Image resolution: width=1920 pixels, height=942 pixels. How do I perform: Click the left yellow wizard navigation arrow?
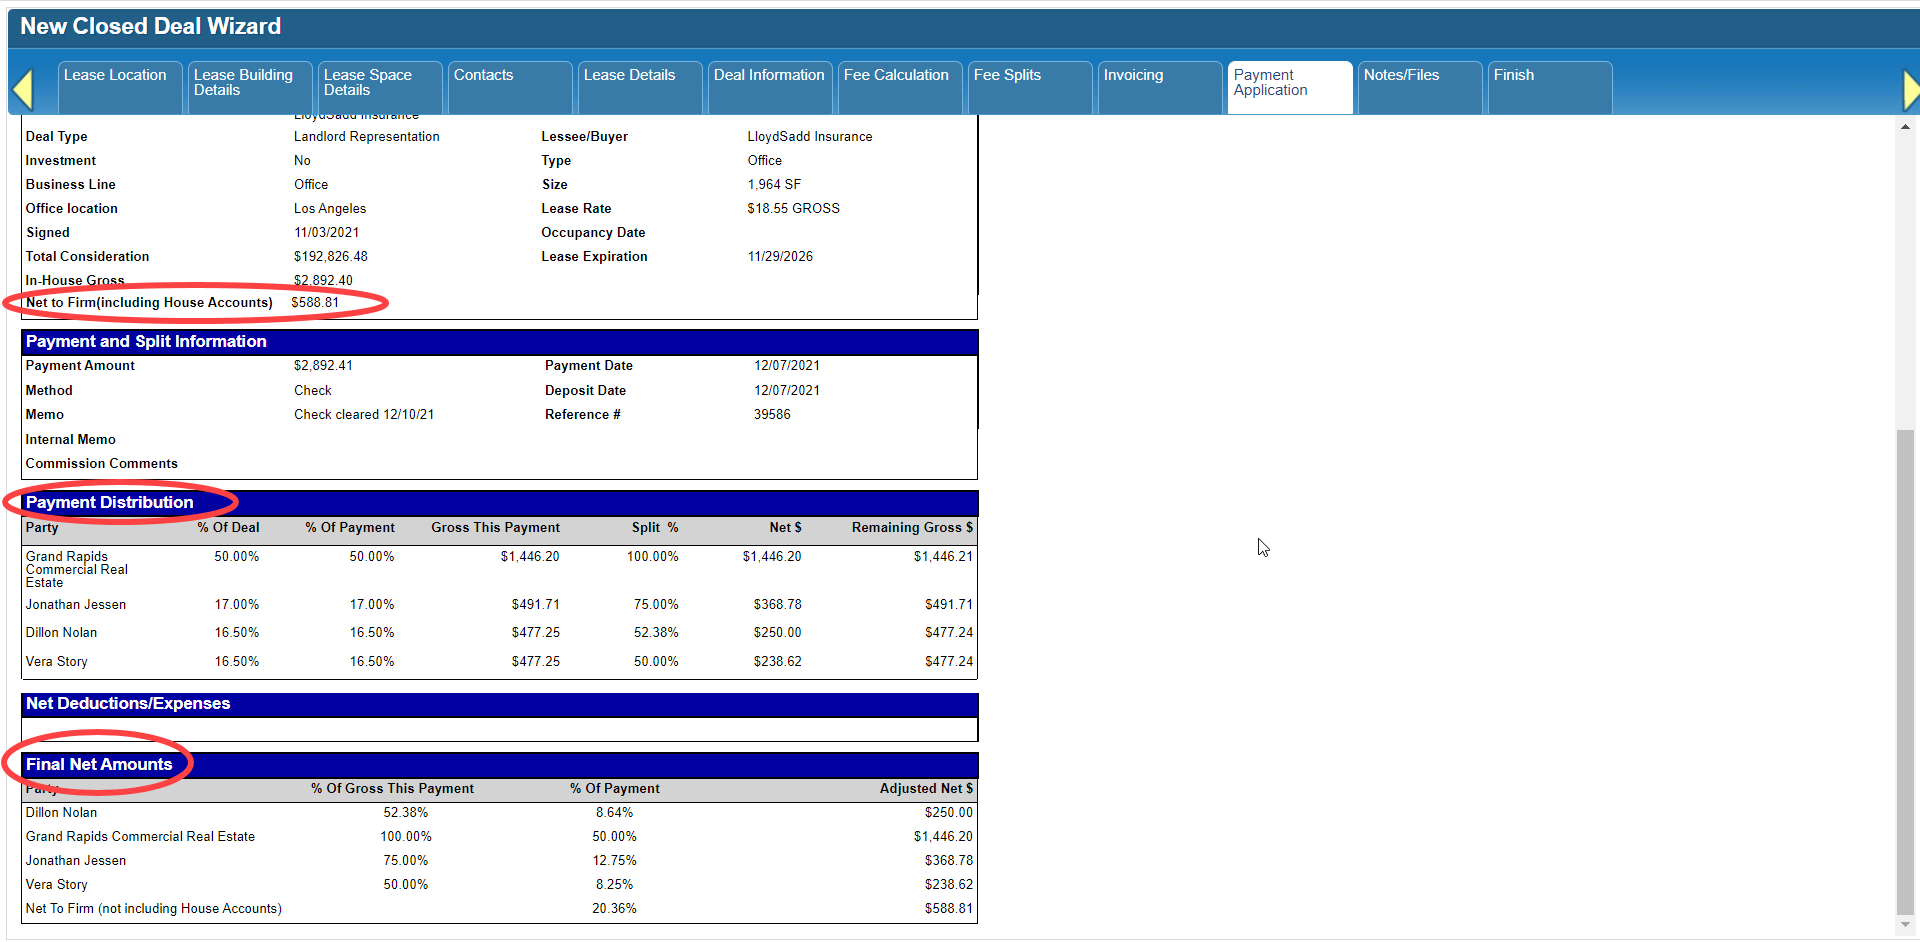coord(22,89)
